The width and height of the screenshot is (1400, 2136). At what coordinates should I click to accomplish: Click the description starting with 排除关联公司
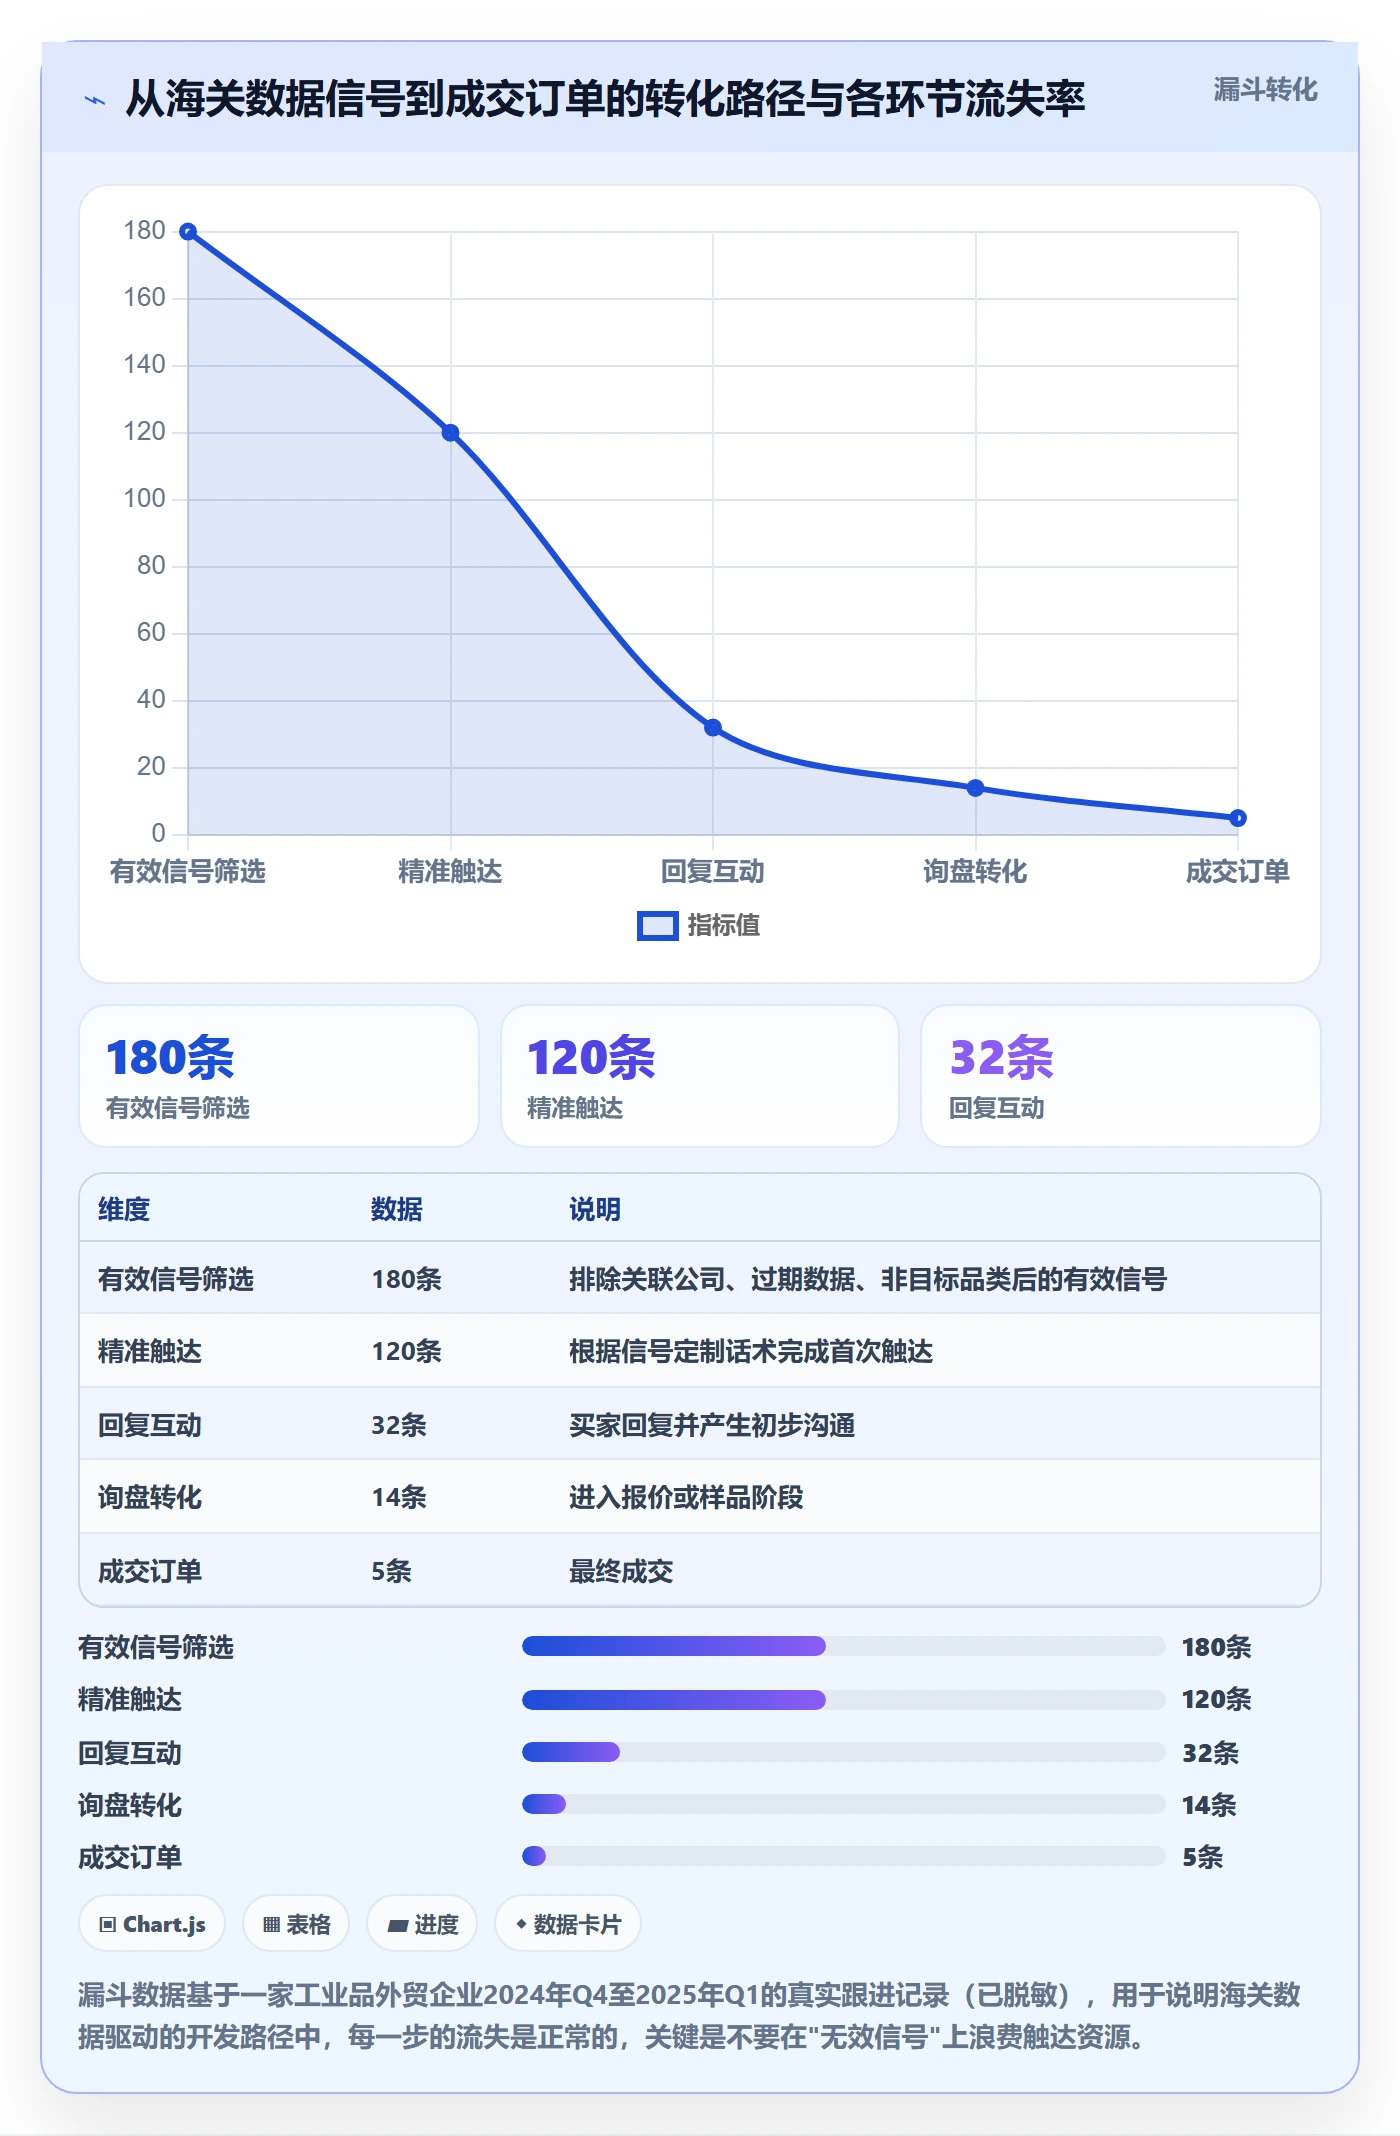point(868,1279)
